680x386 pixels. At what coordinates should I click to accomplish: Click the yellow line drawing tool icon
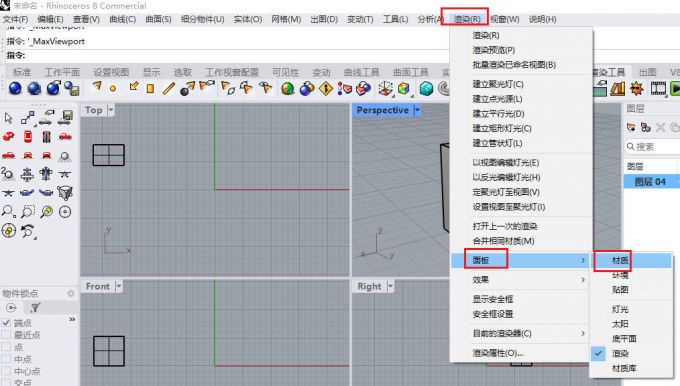point(169,88)
